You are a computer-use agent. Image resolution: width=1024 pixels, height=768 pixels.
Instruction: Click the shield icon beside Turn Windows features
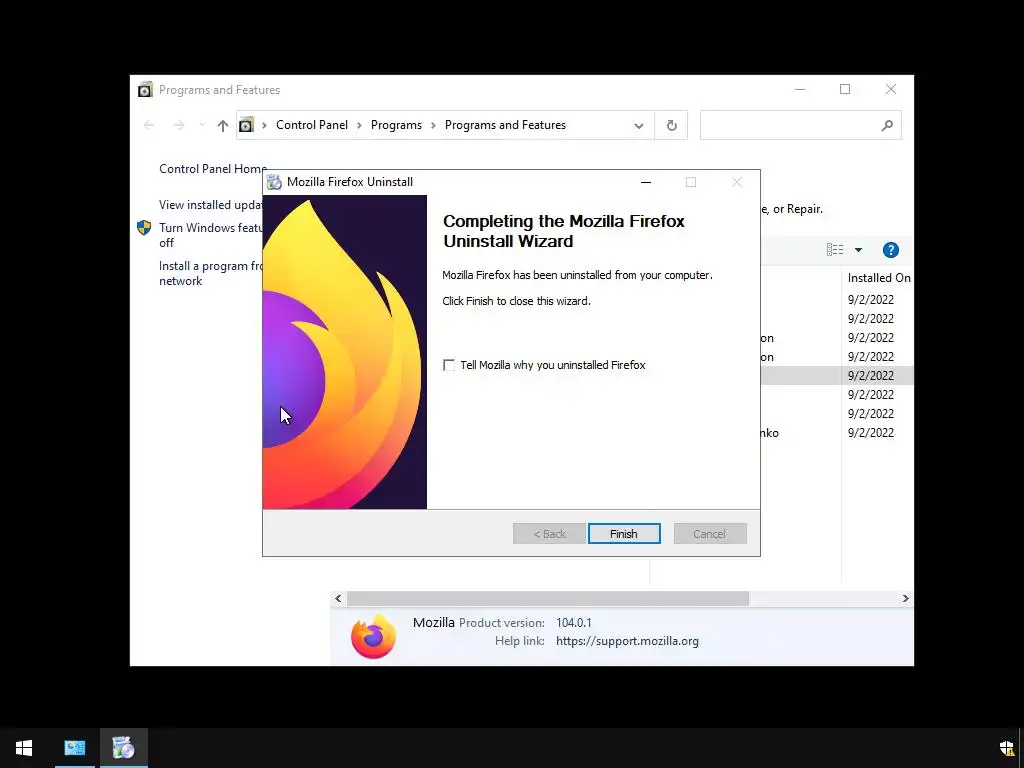coord(144,228)
